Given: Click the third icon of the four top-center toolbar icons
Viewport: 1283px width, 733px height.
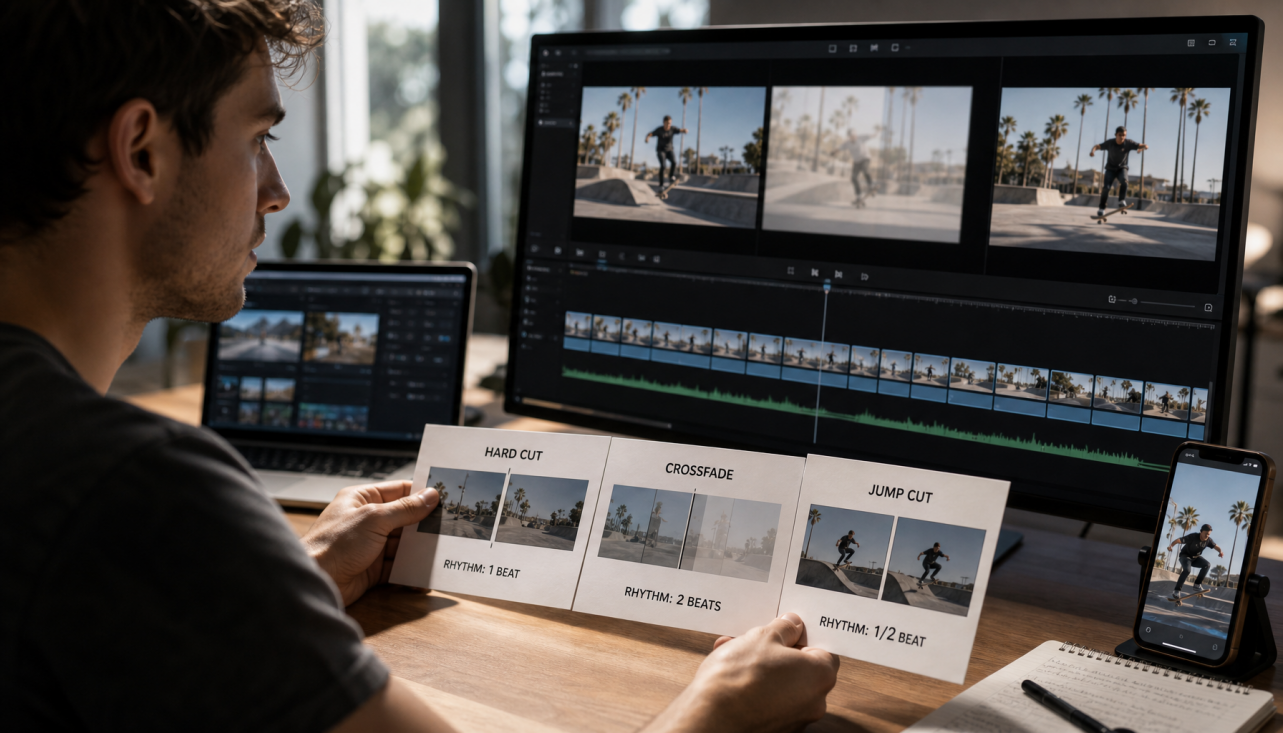Looking at the screenshot, I should point(874,47).
